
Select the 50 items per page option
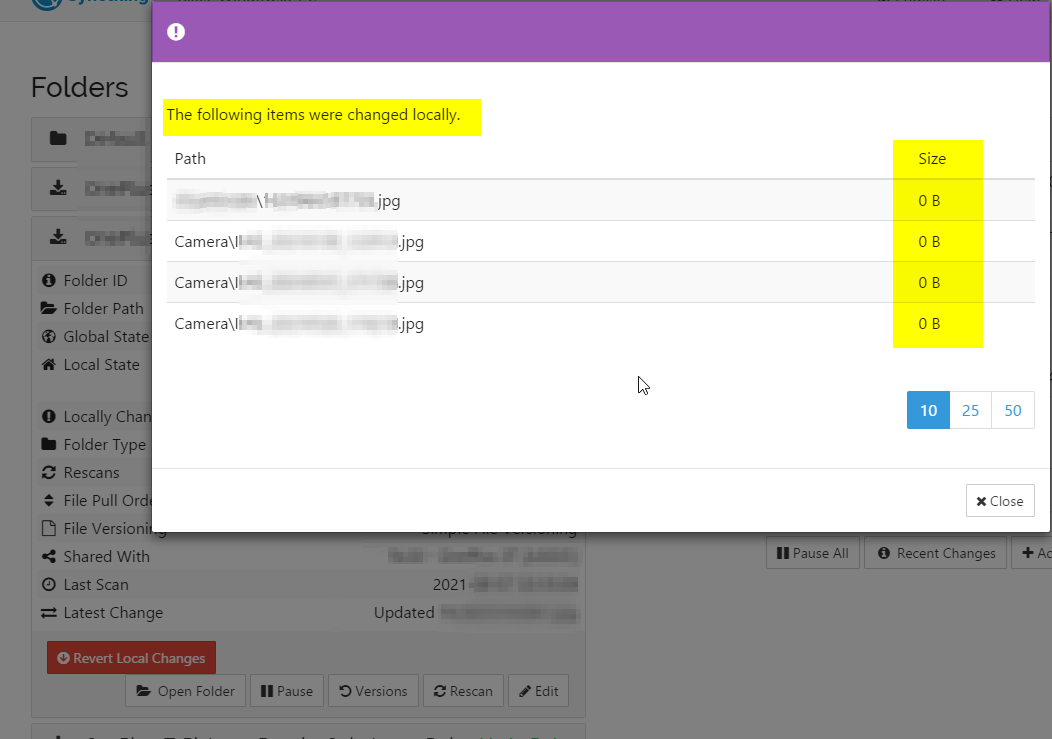pos(1012,410)
